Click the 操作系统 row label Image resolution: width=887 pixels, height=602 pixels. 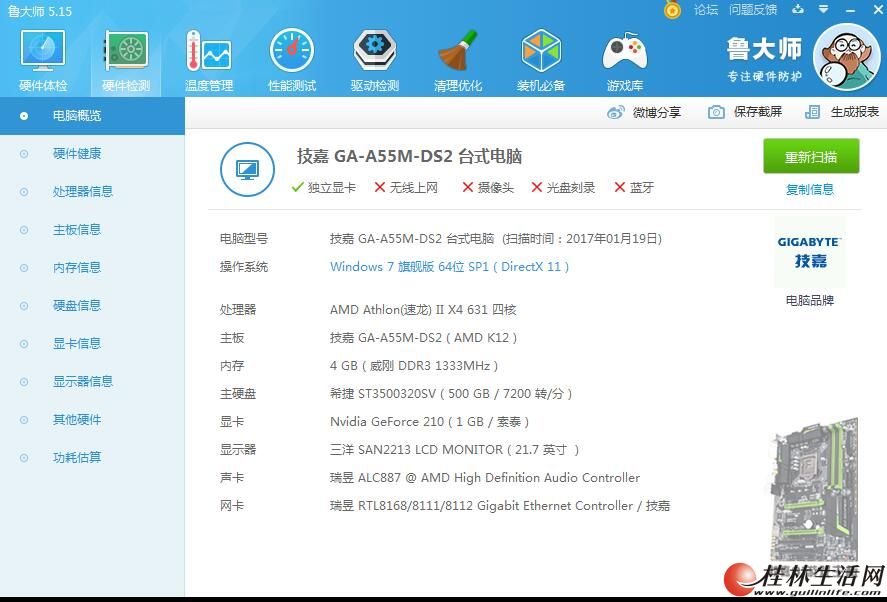click(x=244, y=267)
